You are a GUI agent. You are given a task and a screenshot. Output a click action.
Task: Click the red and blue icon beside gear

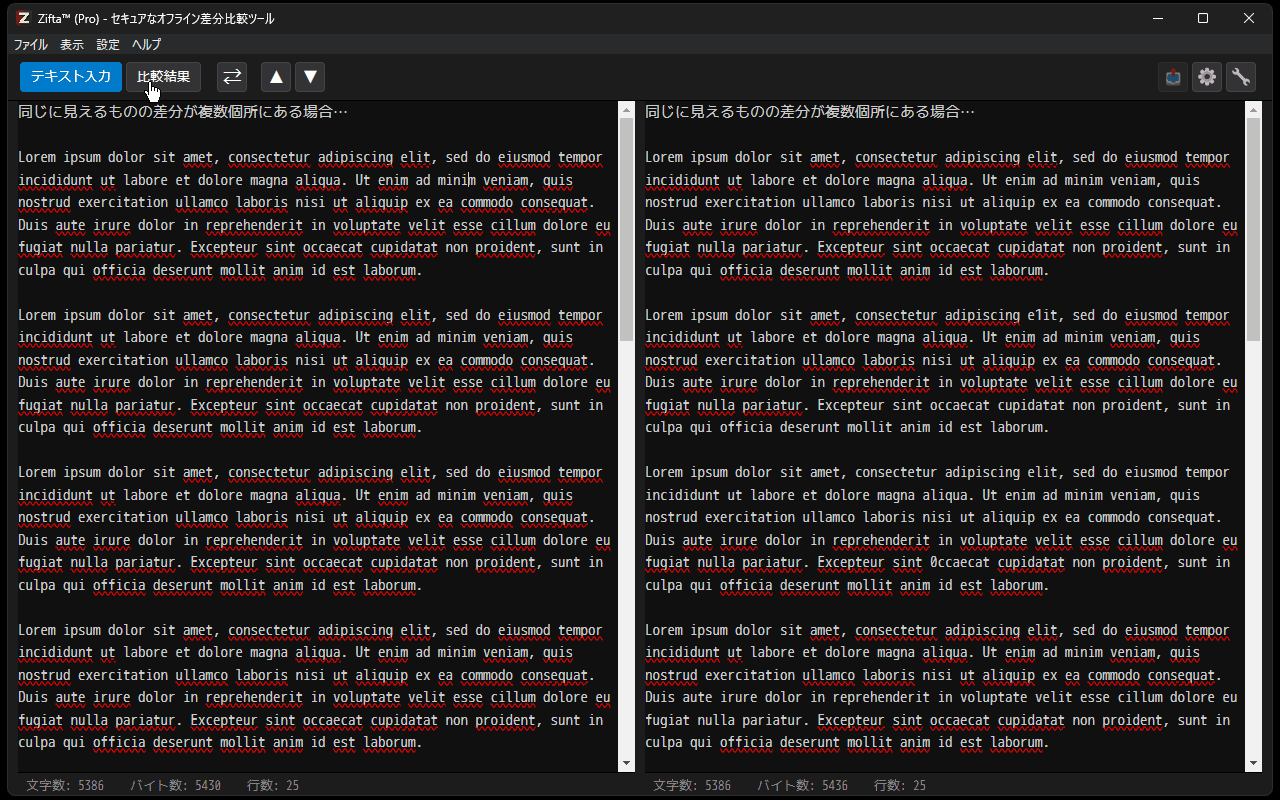click(x=1173, y=77)
